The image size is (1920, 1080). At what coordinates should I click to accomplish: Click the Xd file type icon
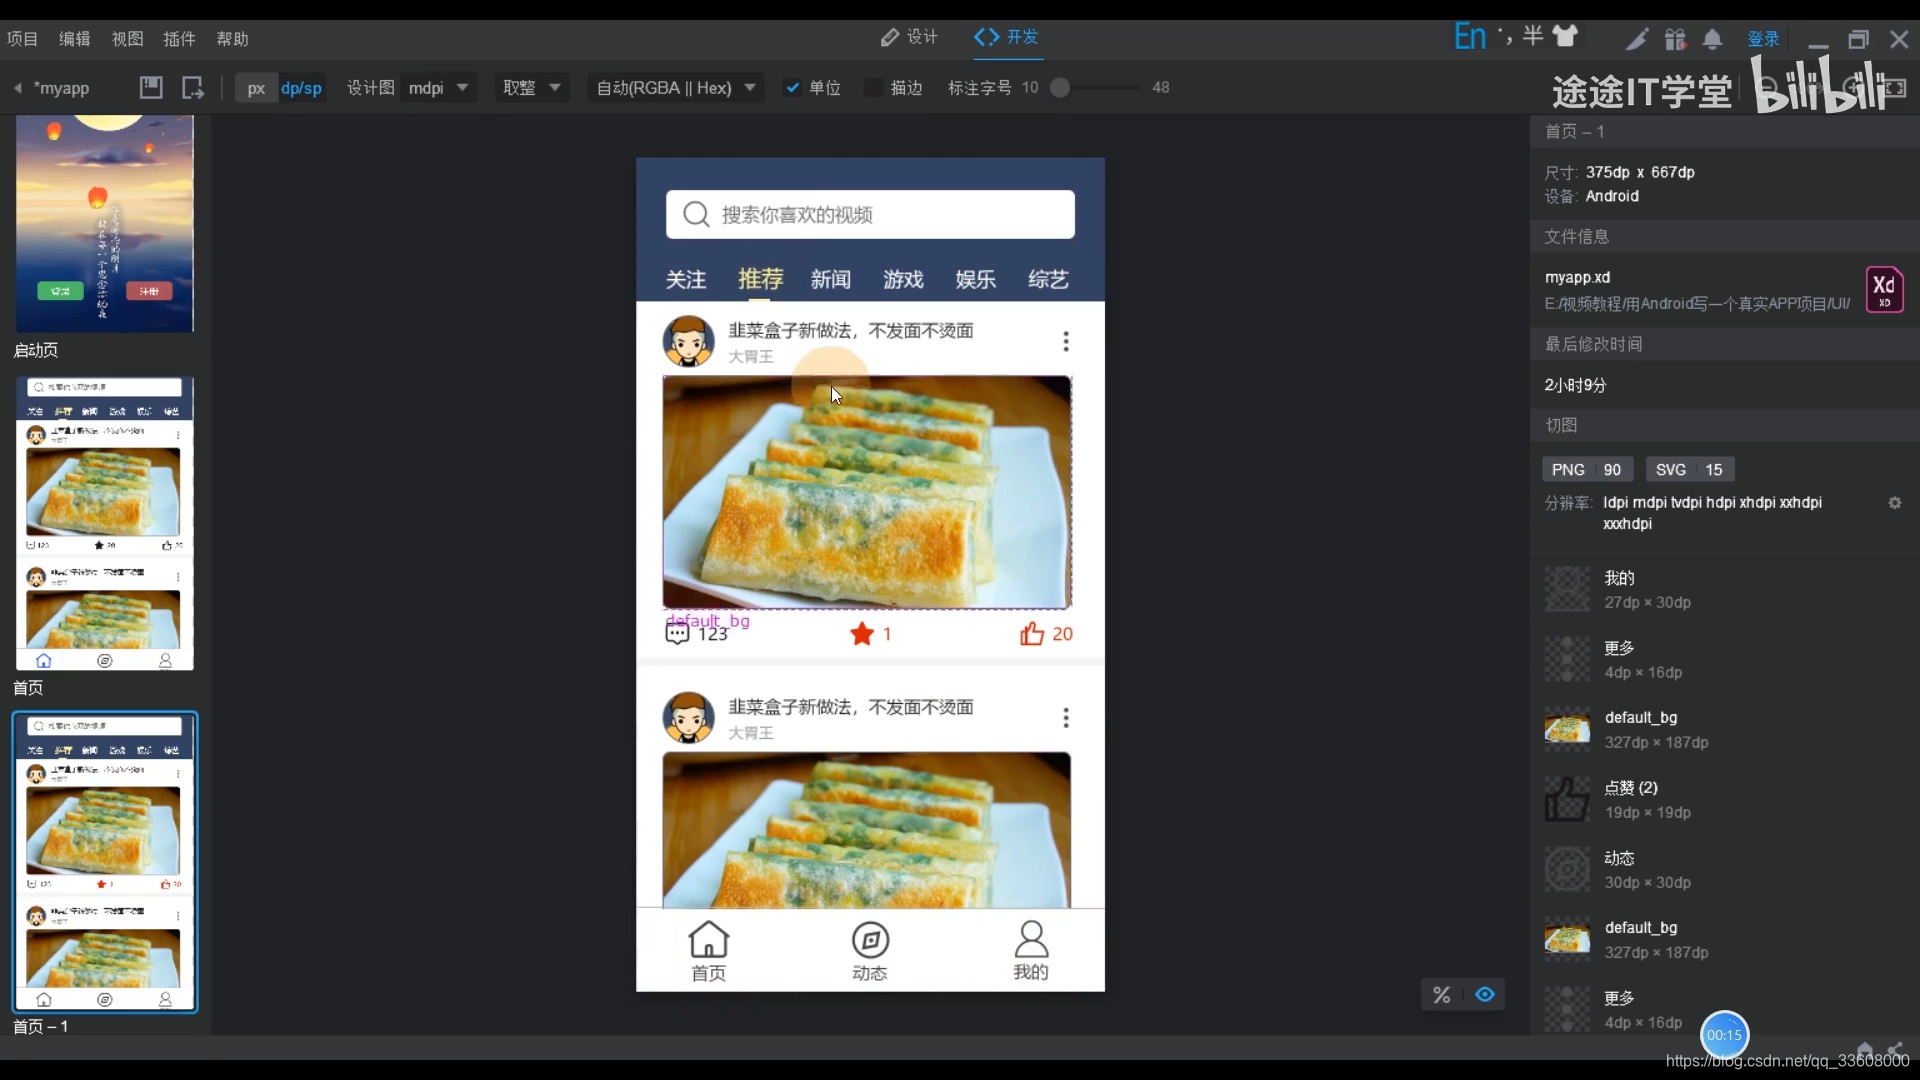click(1884, 290)
